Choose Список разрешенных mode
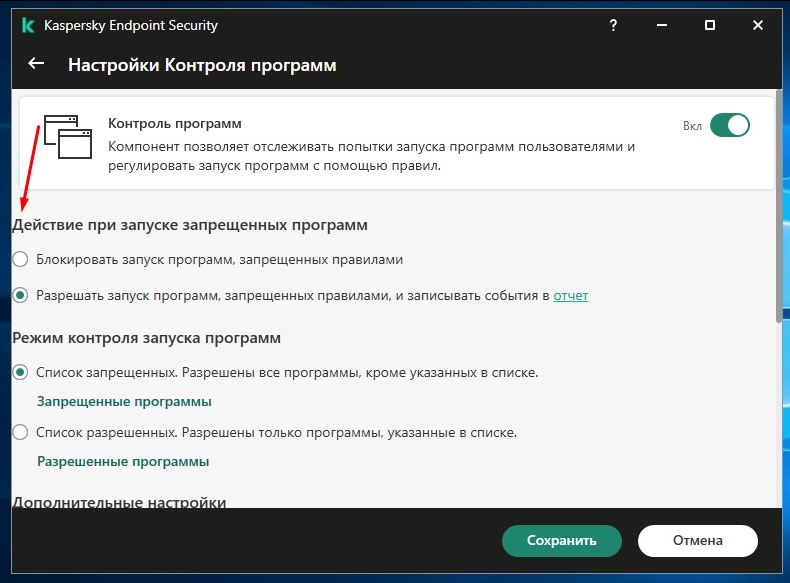The image size is (790, 583). pos(20,433)
